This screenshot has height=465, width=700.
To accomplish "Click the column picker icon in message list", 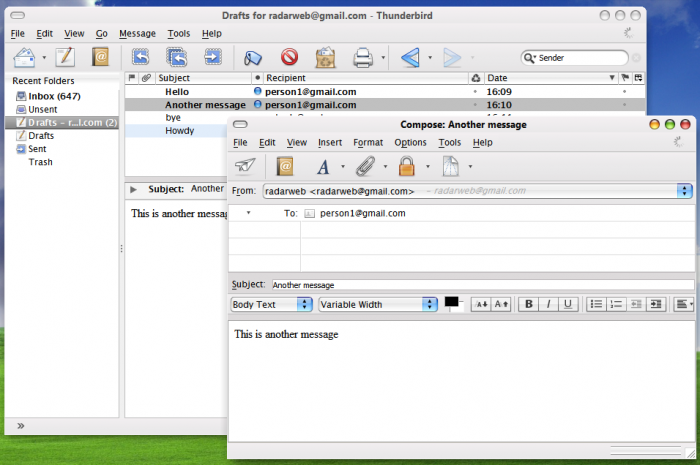I will [638, 78].
